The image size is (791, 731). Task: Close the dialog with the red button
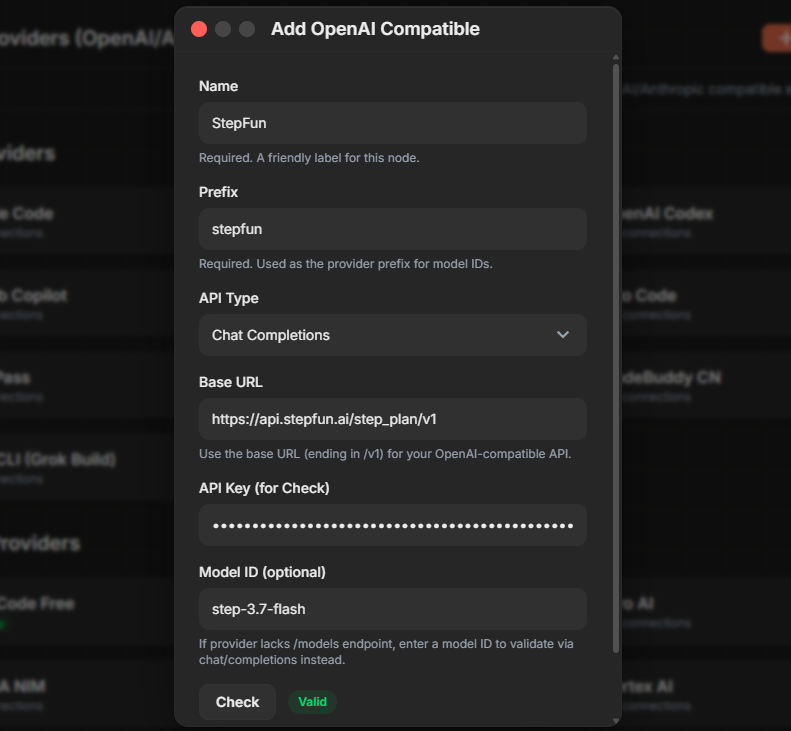click(199, 29)
